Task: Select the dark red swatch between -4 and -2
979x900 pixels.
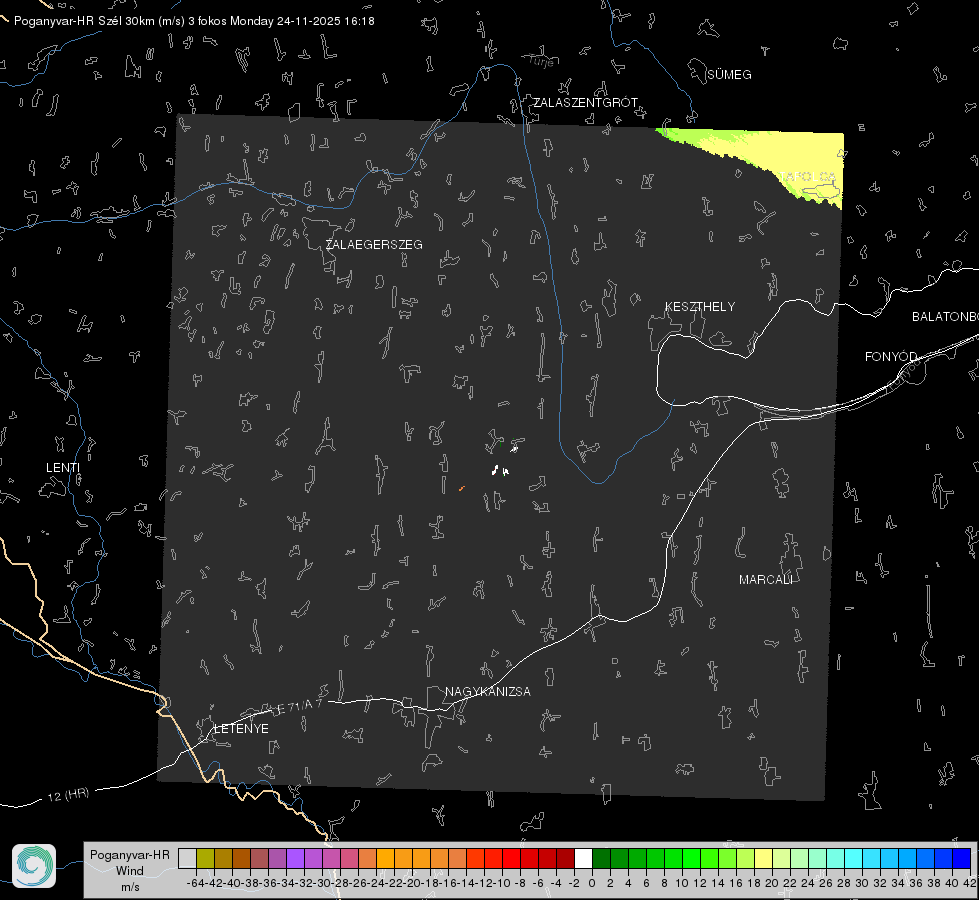Action: pyautogui.click(x=565, y=859)
